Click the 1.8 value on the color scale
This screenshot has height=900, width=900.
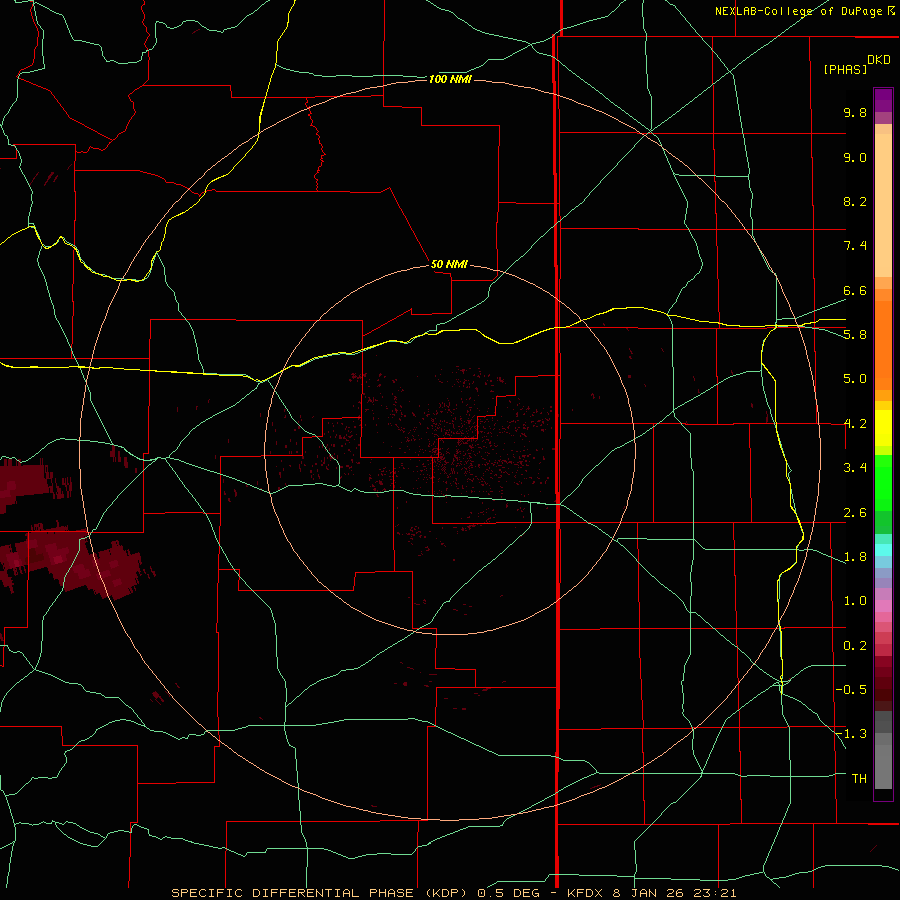(855, 557)
